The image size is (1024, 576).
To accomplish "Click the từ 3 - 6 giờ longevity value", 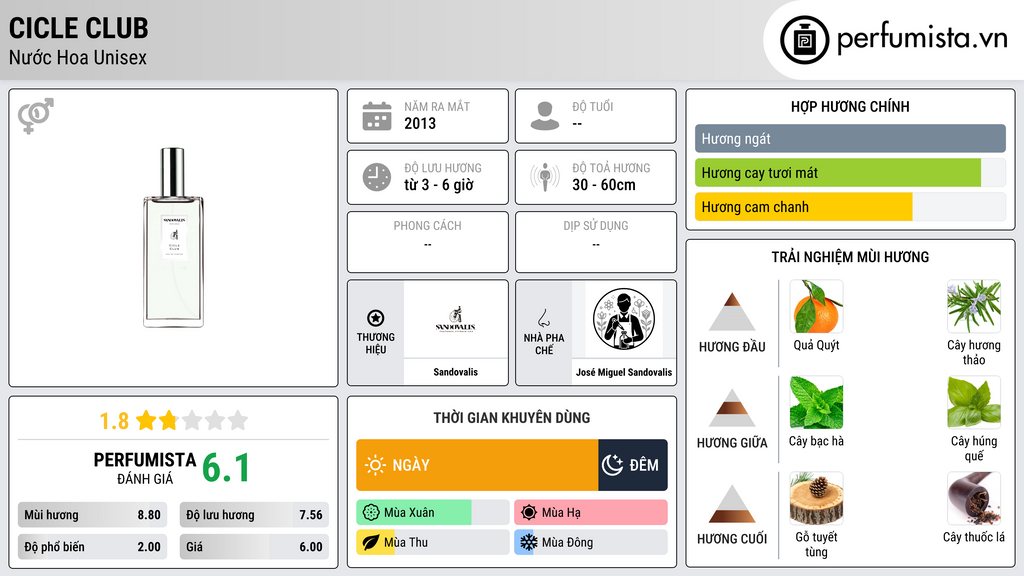I will [439, 185].
